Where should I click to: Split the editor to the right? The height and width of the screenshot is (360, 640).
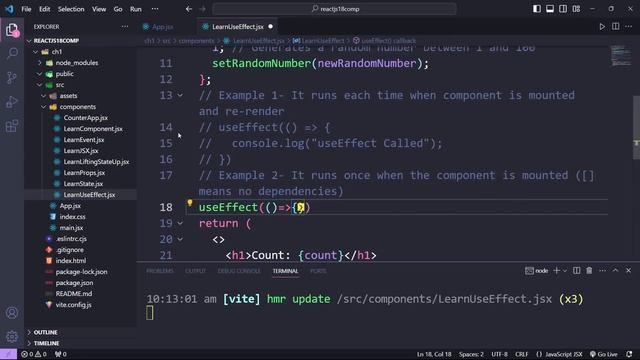616,27
